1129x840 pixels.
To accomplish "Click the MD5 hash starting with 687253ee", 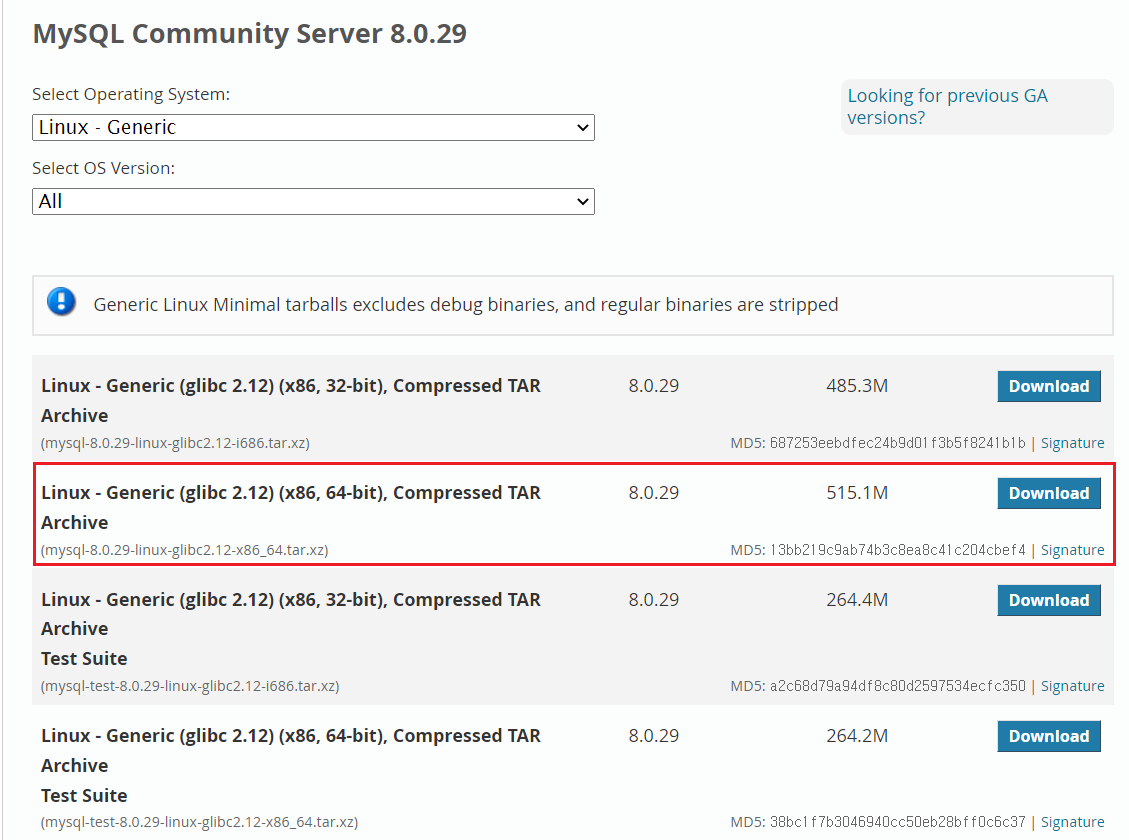I will (x=897, y=443).
